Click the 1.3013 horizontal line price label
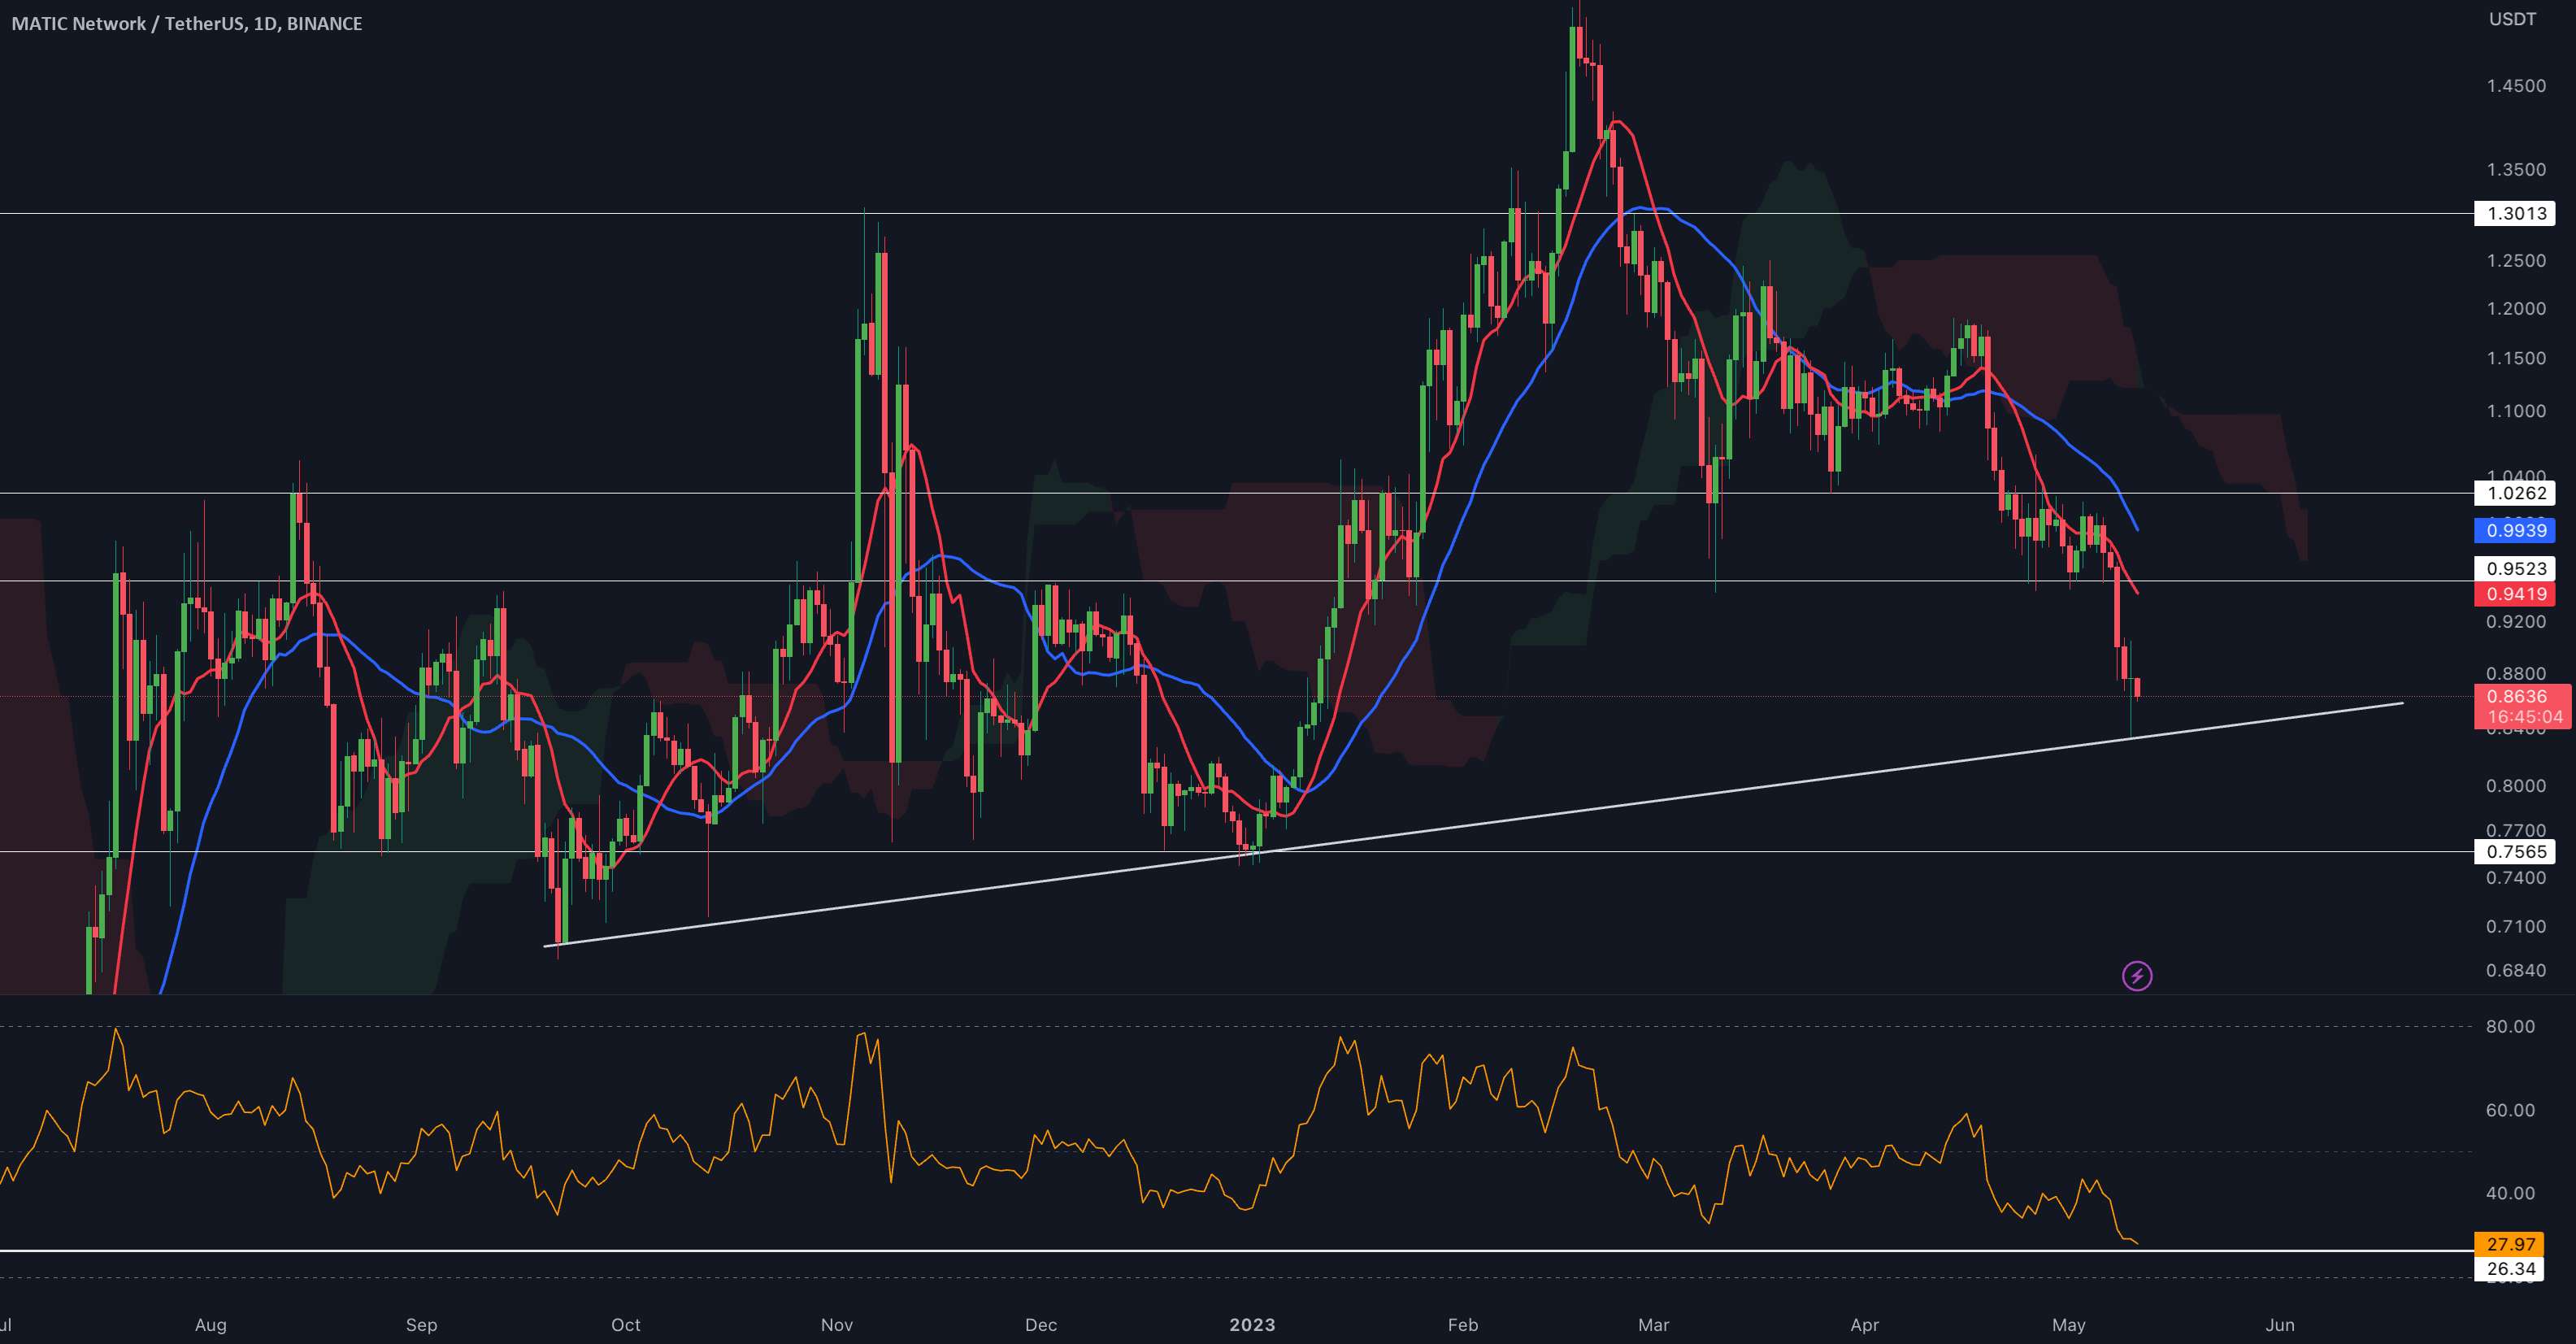Image resolution: width=2576 pixels, height=1344 pixels. pos(2516,213)
